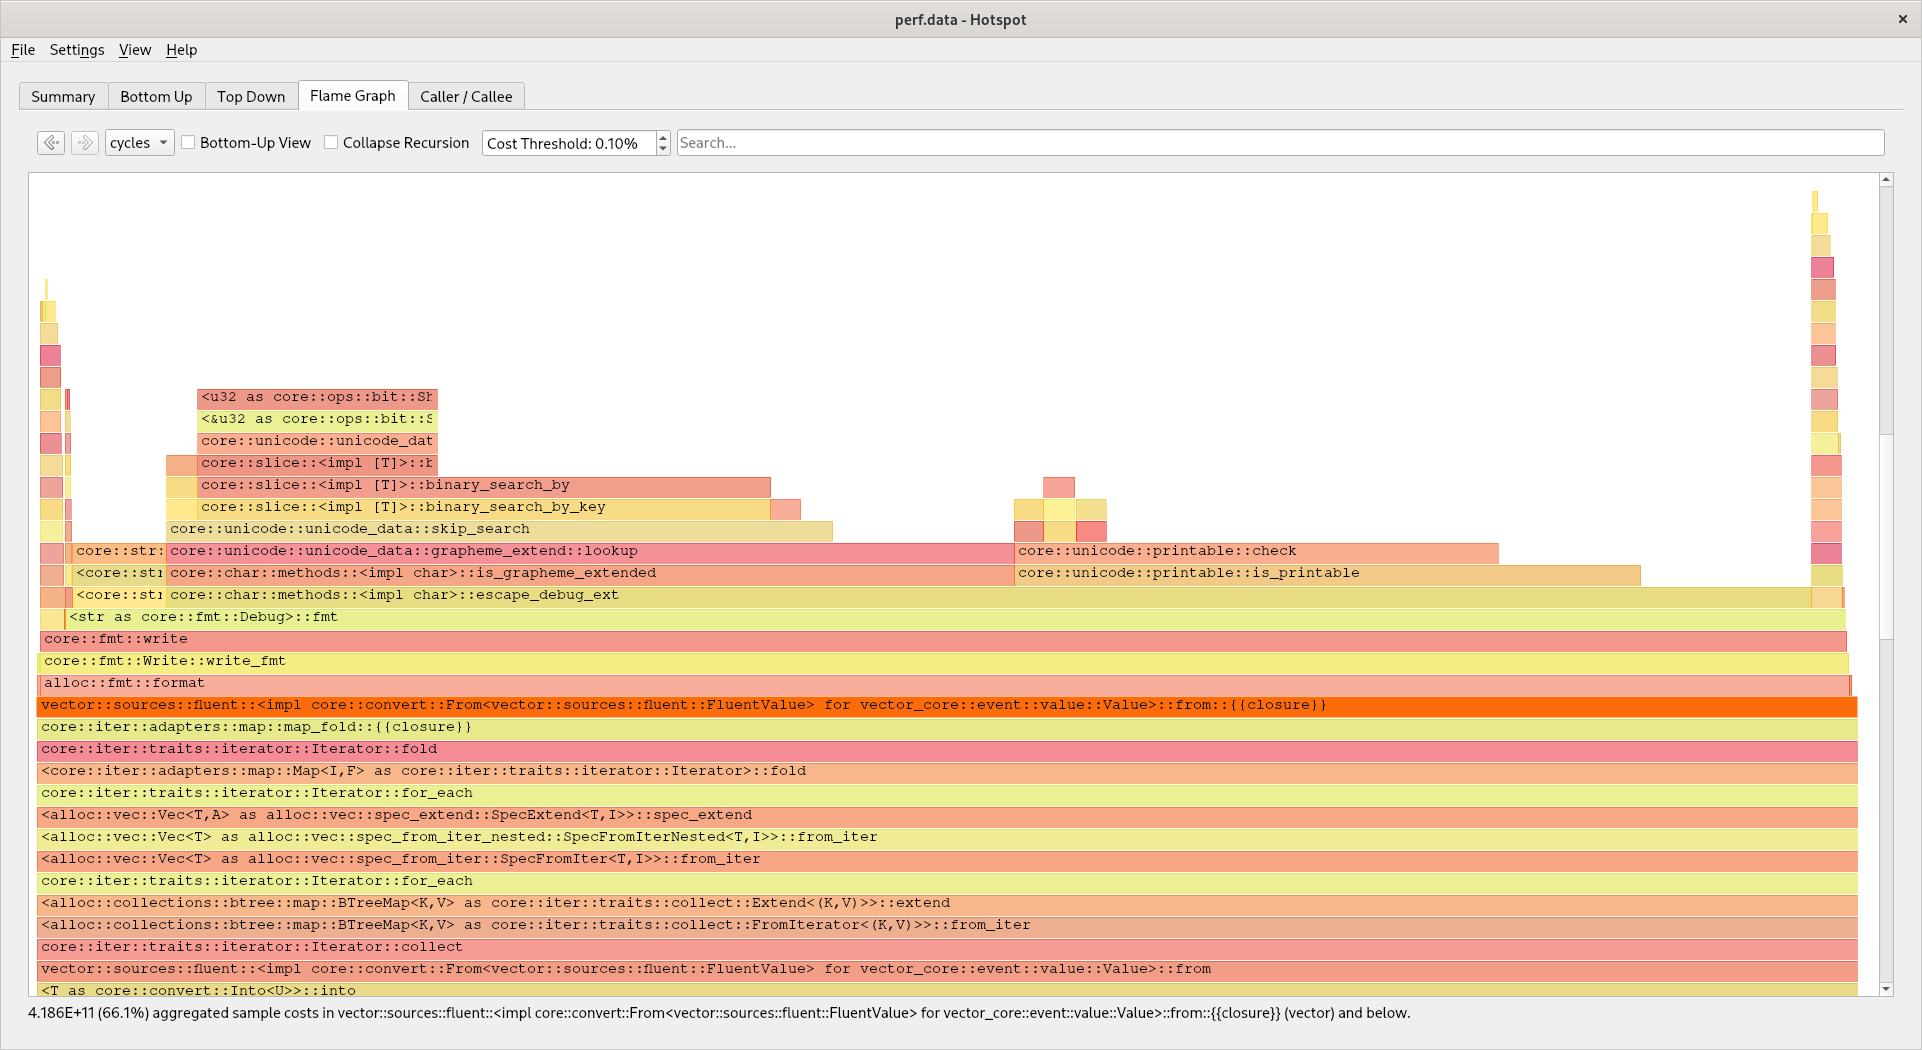Switch to the Bottom Up tab
Screen dimensions: 1922x1050
pos(156,96)
